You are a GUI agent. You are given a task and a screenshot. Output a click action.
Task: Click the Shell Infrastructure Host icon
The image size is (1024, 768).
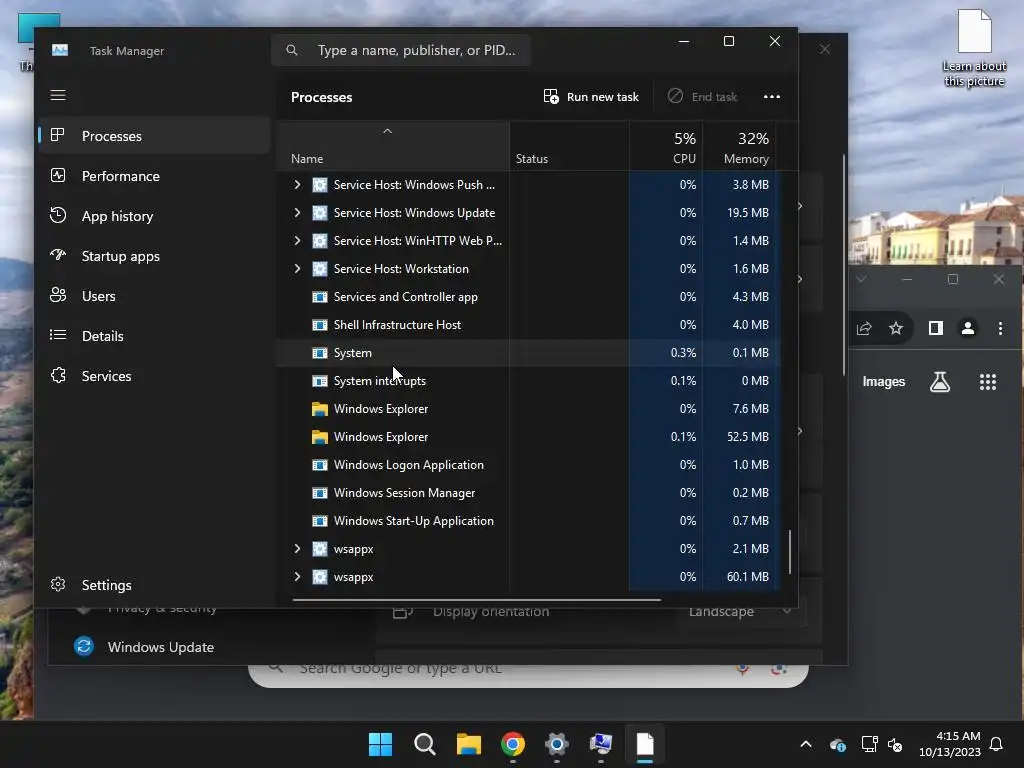pyautogui.click(x=319, y=325)
